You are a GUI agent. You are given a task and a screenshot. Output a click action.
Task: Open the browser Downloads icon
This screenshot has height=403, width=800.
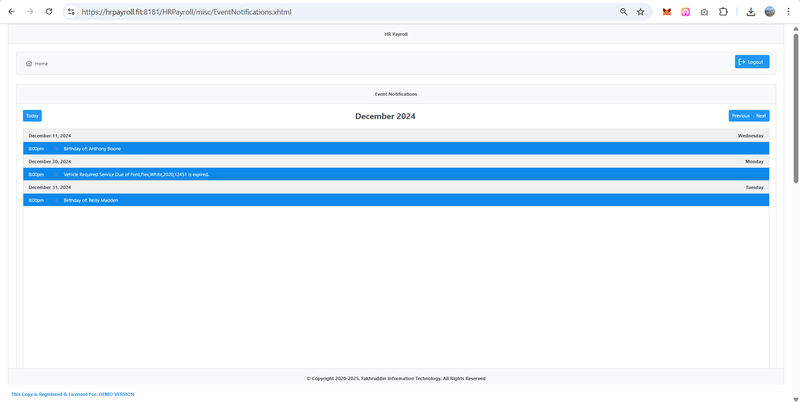751,12
